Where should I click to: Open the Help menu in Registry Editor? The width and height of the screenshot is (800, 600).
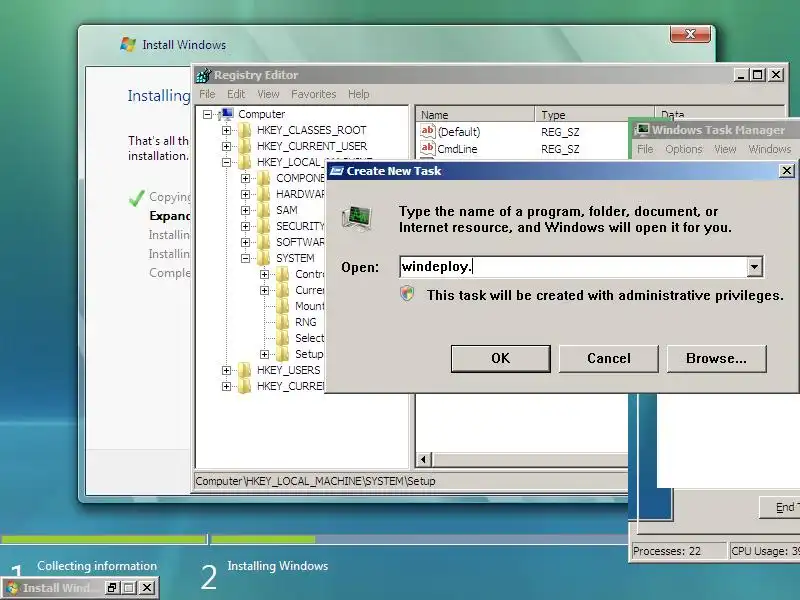[x=358, y=94]
